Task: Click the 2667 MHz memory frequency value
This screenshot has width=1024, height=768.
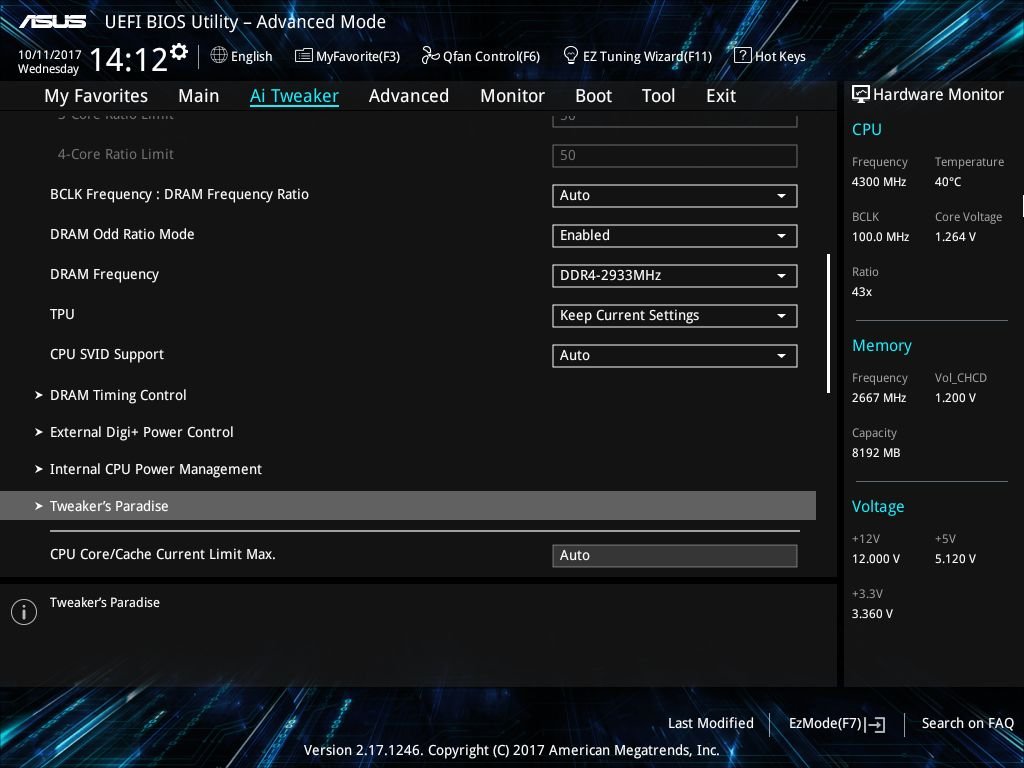Action: 879,398
